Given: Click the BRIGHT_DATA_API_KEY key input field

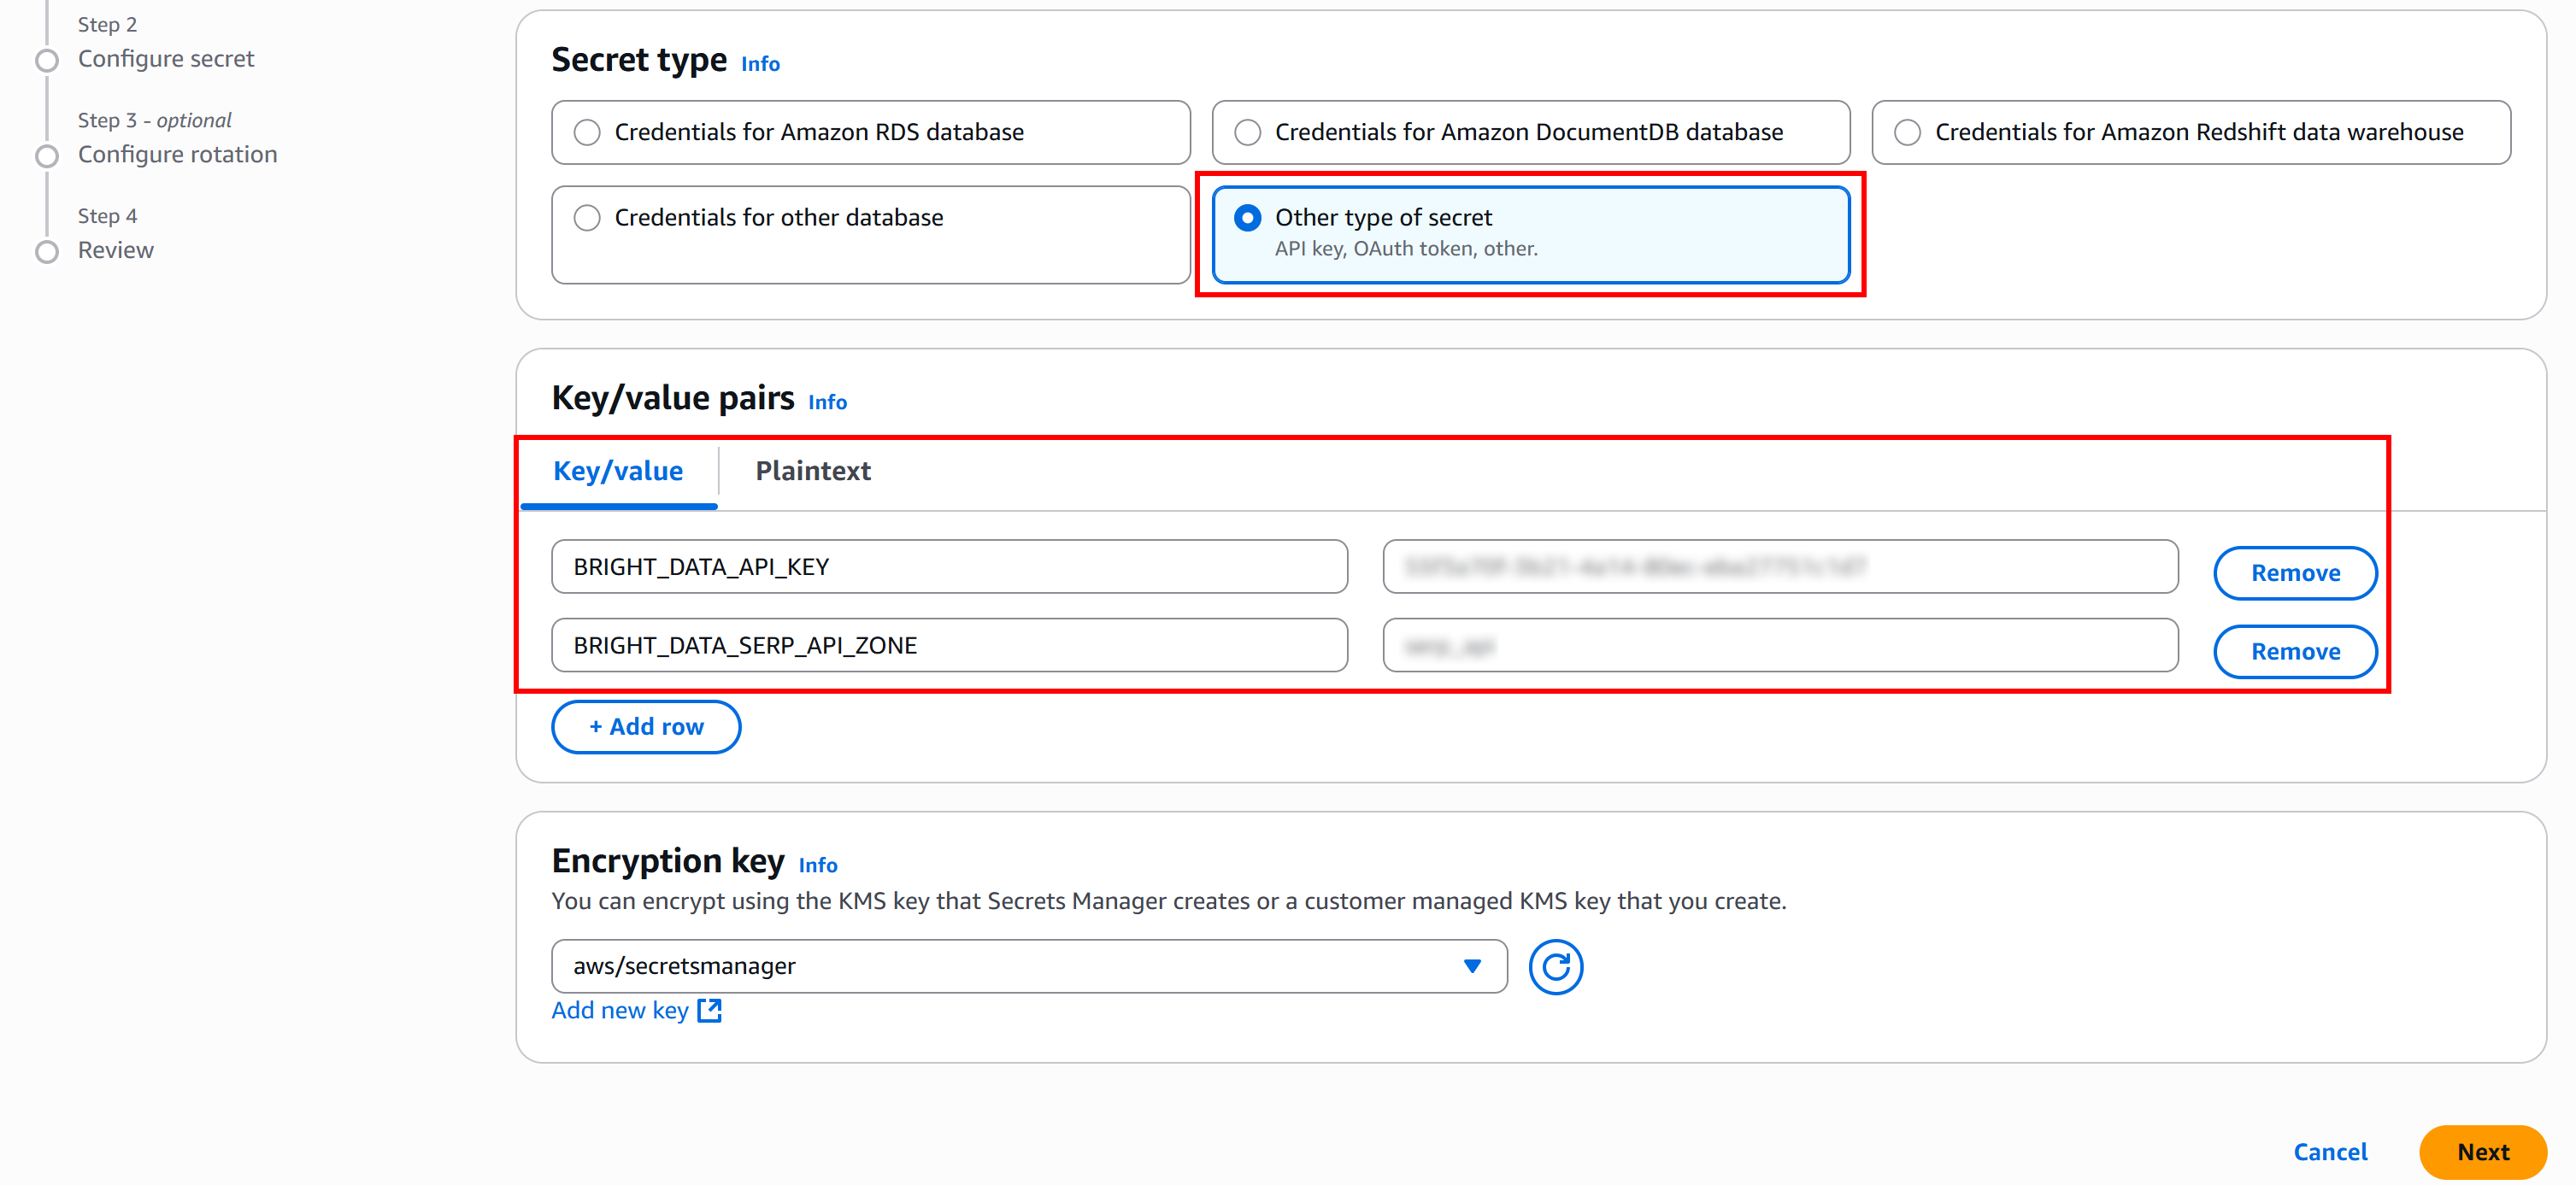Looking at the screenshot, I should 948,566.
